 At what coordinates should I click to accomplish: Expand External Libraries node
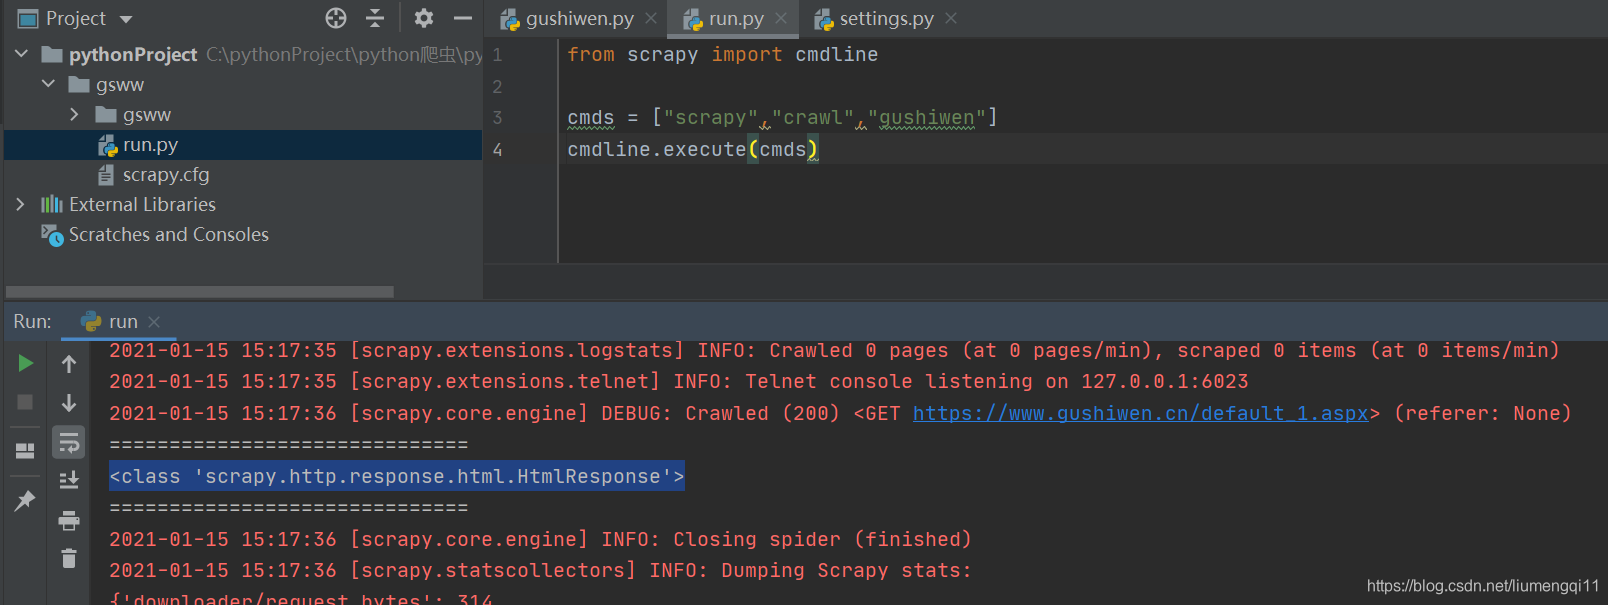[x=21, y=204]
